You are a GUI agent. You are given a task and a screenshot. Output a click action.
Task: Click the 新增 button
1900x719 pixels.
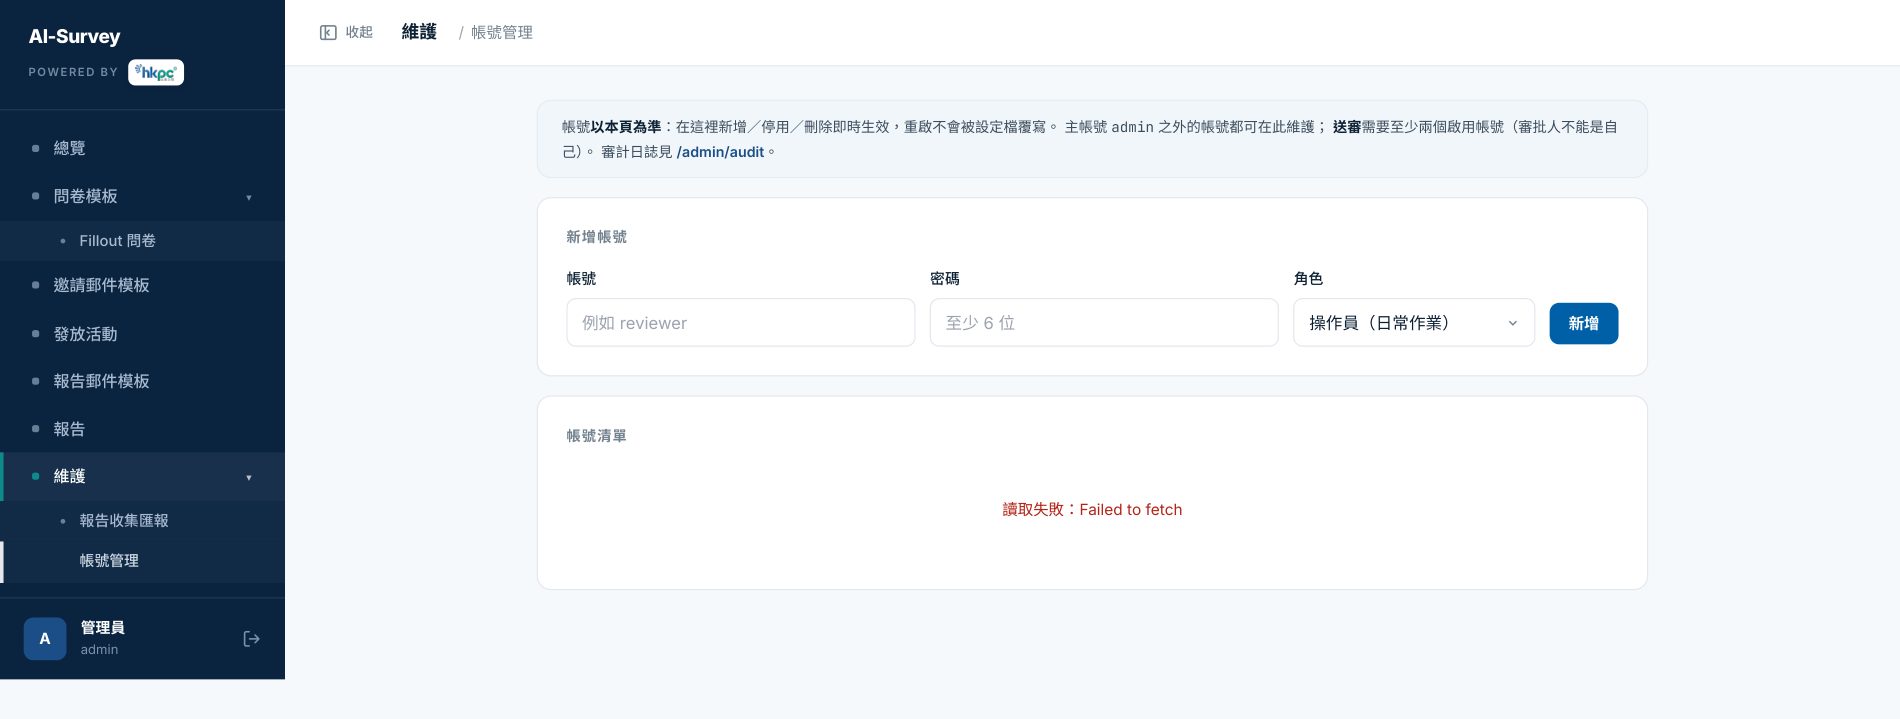pyautogui.click(x=1583, y=323)
